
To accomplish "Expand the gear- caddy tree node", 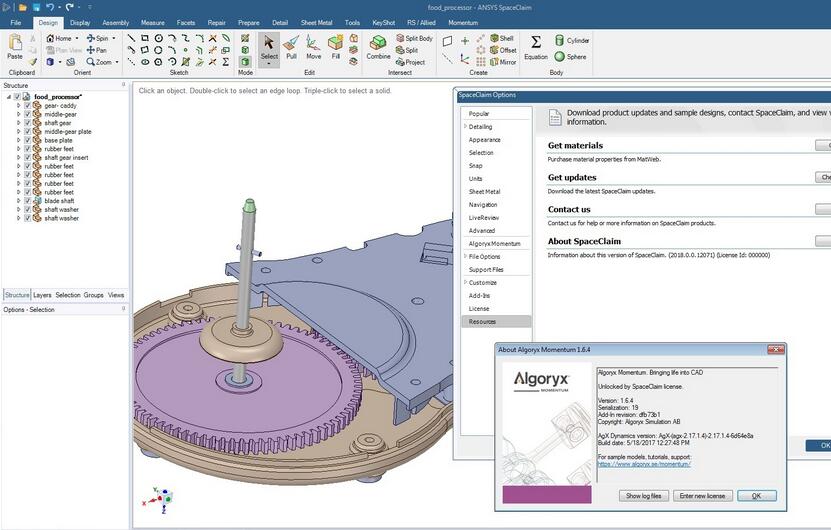I will (19, 105).
